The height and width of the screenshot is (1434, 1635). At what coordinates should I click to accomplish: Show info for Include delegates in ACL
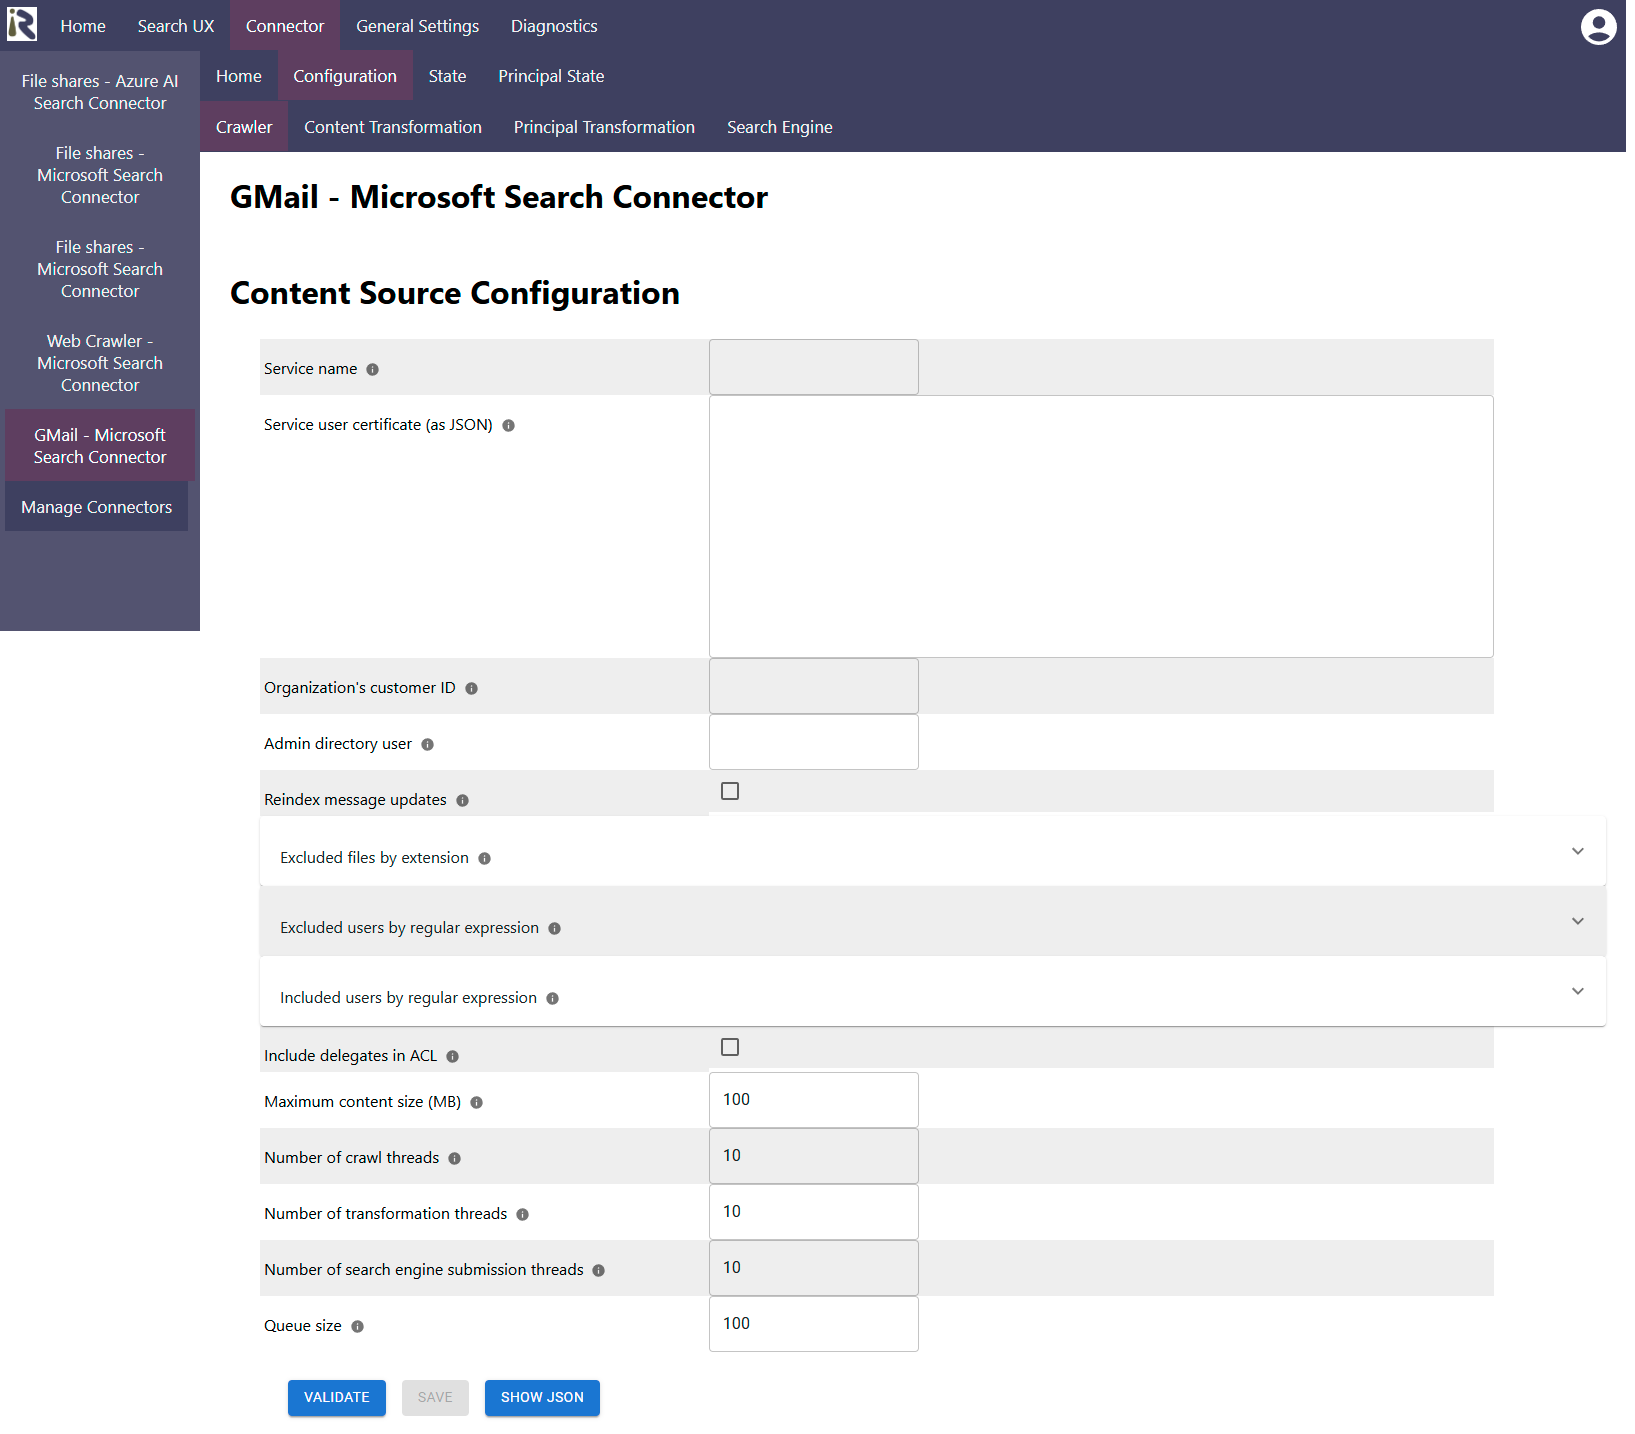452,1056
